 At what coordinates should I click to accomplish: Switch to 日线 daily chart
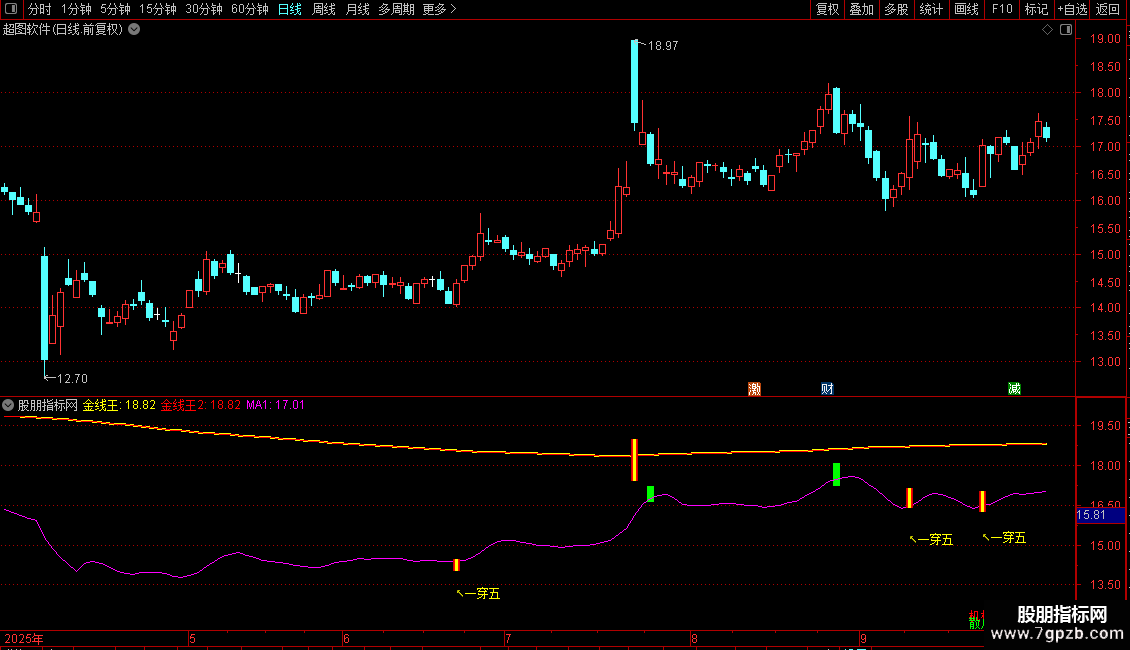tap(290, 9)
